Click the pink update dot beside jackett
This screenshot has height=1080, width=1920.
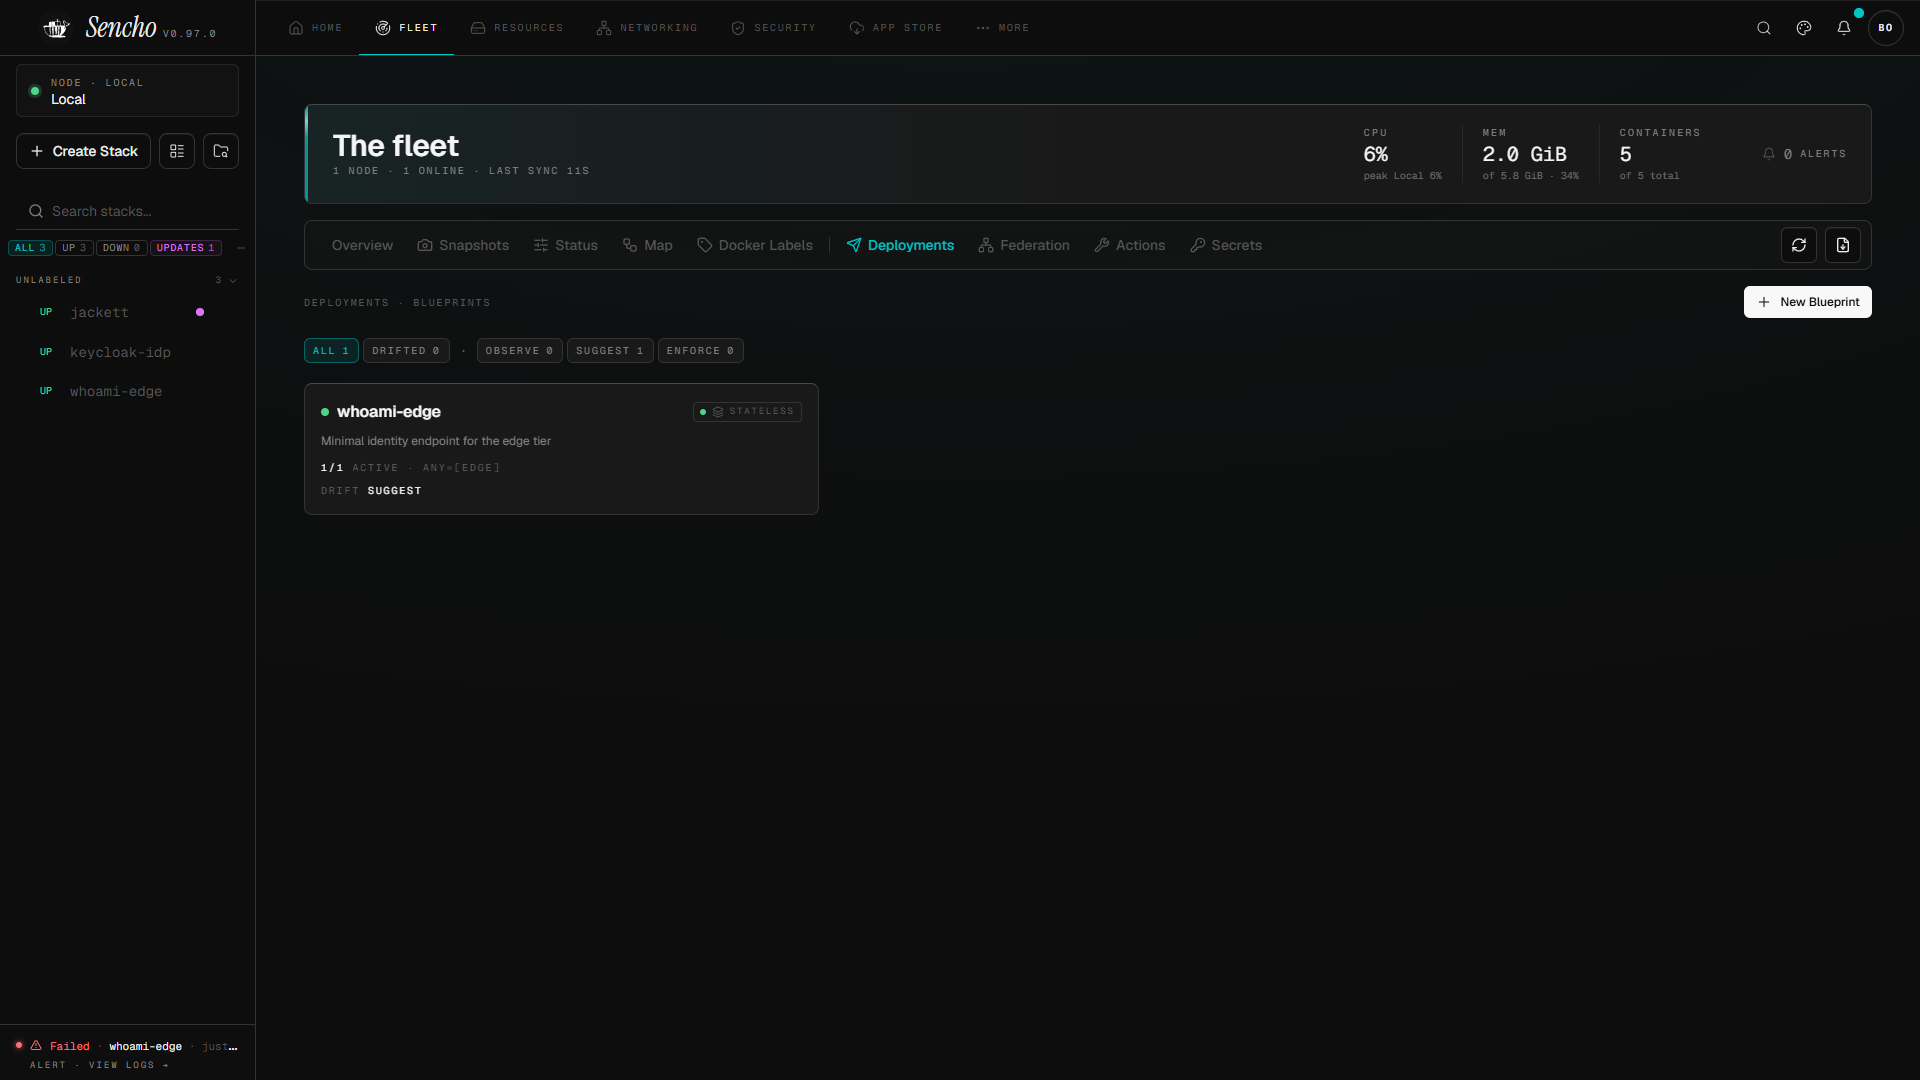(200, 312)
